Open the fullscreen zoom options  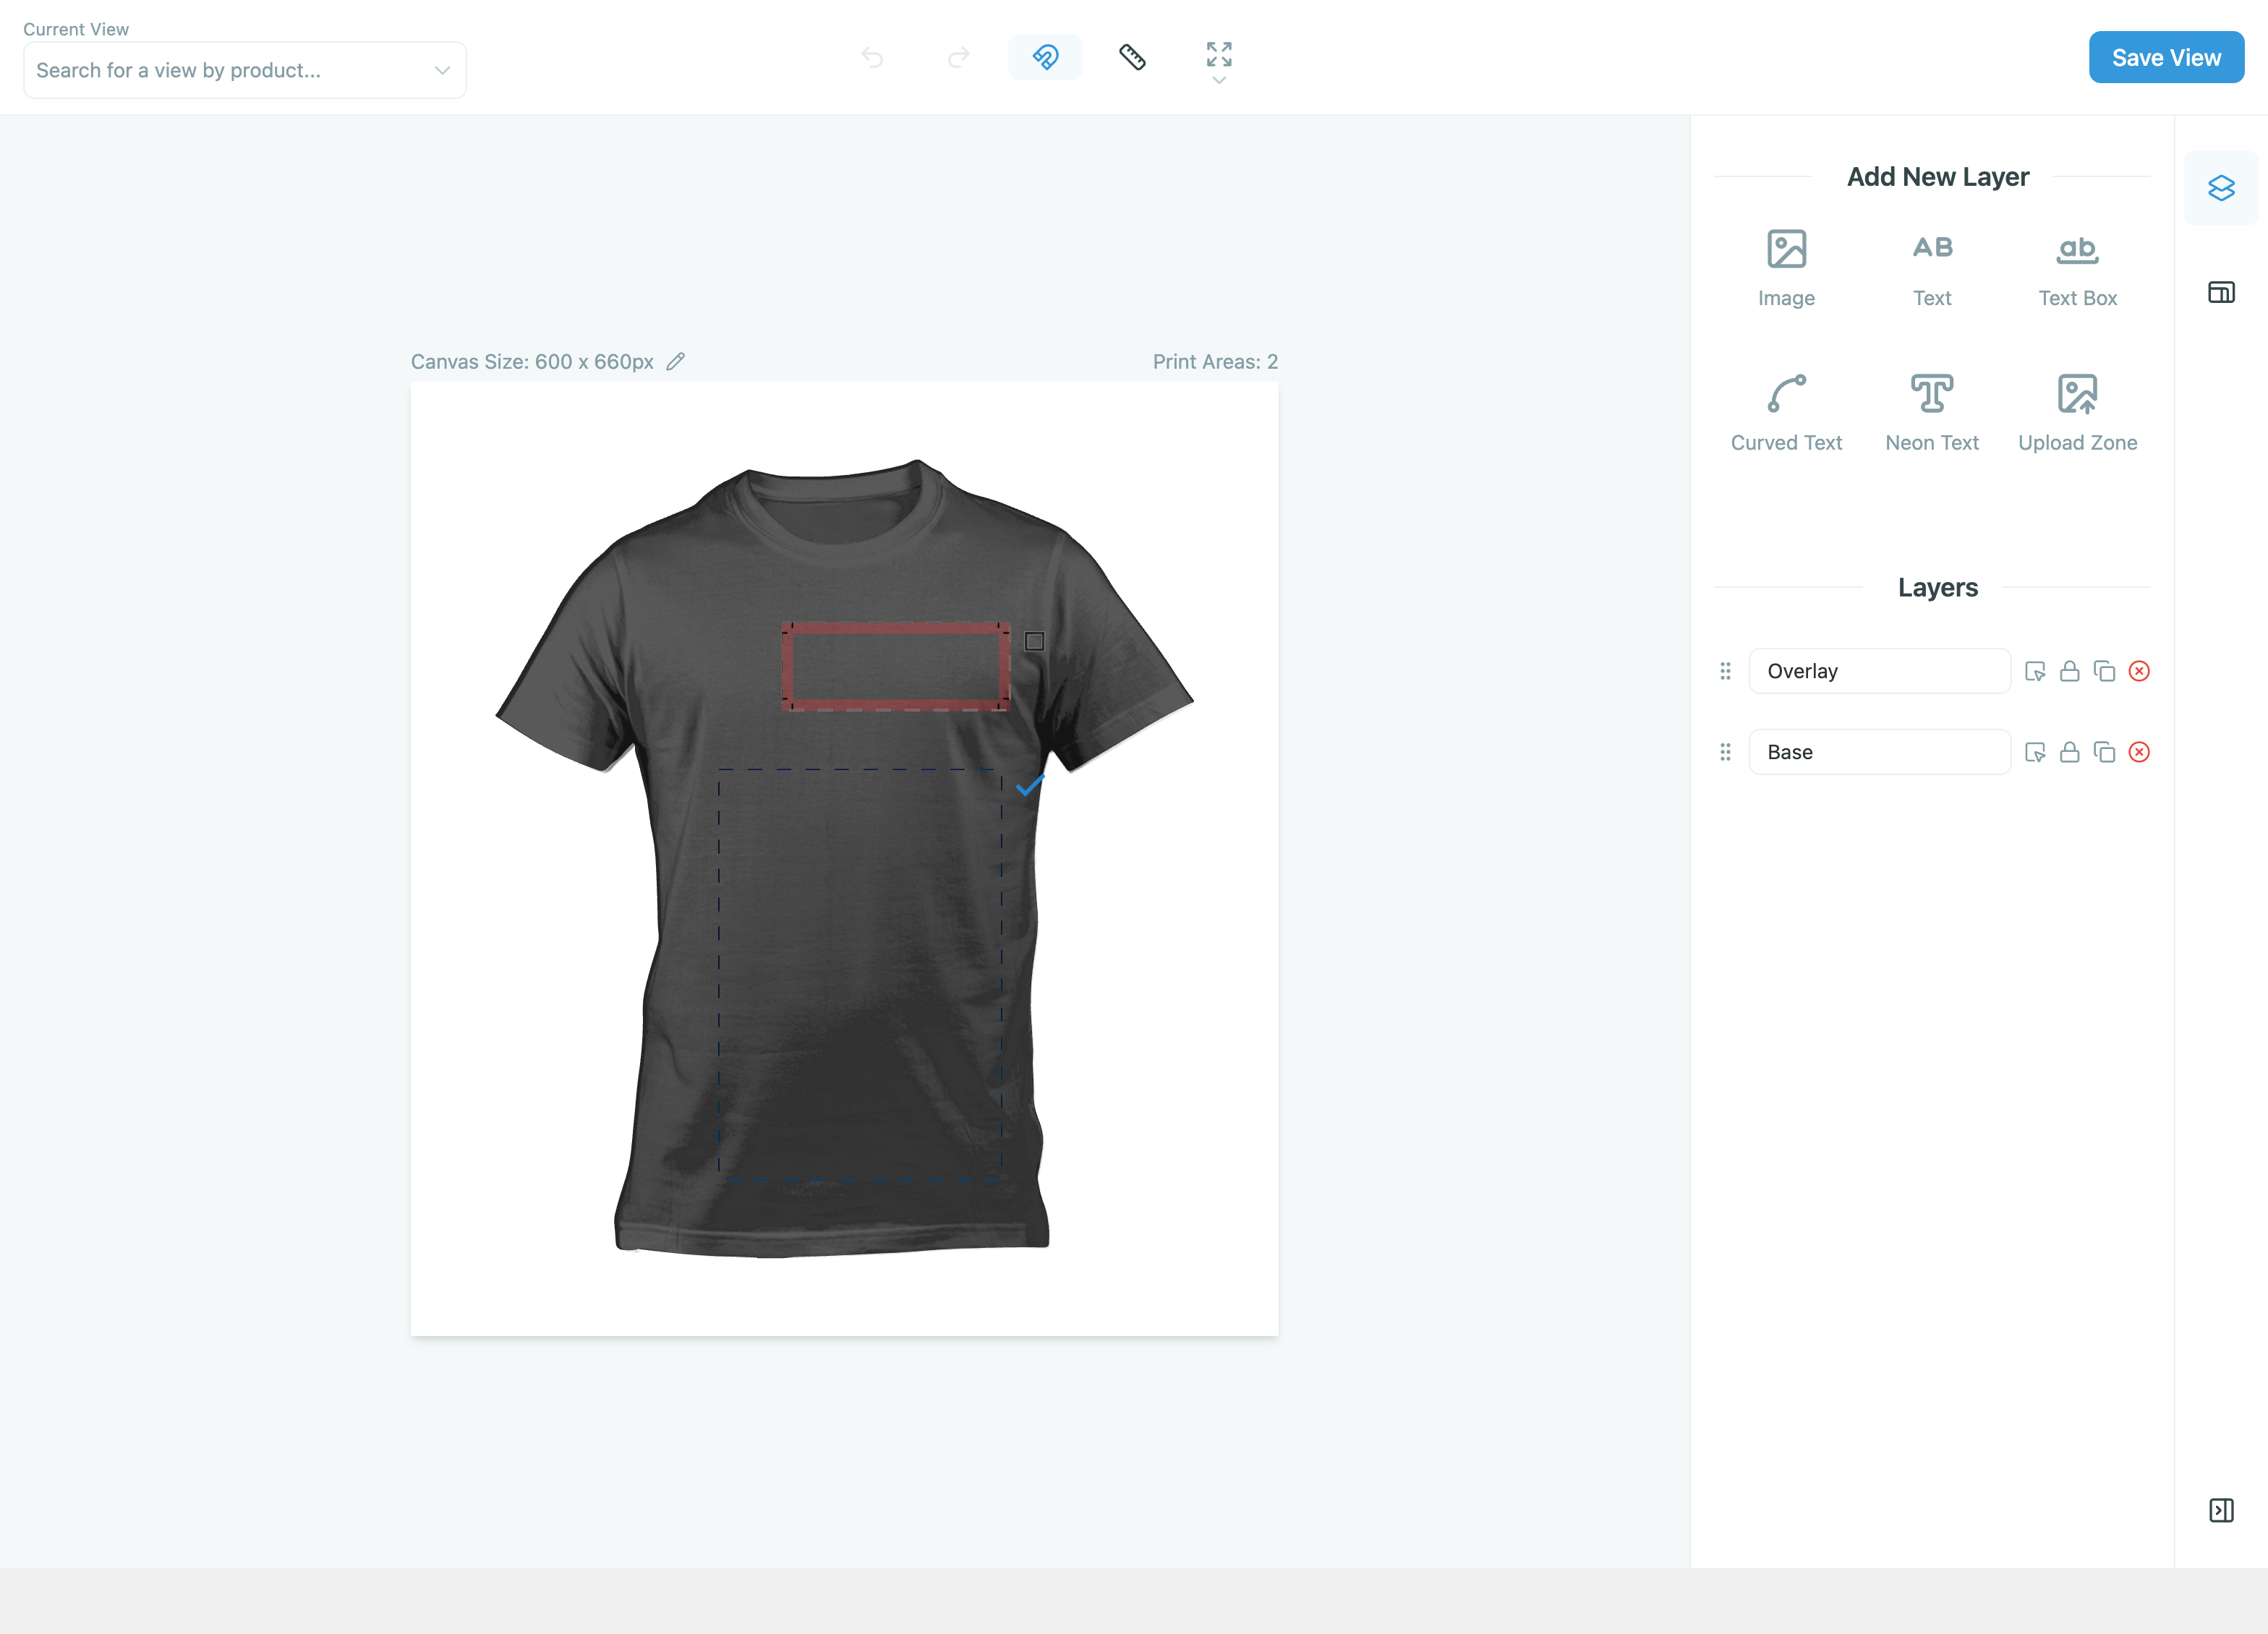(x=1218, y=57)
